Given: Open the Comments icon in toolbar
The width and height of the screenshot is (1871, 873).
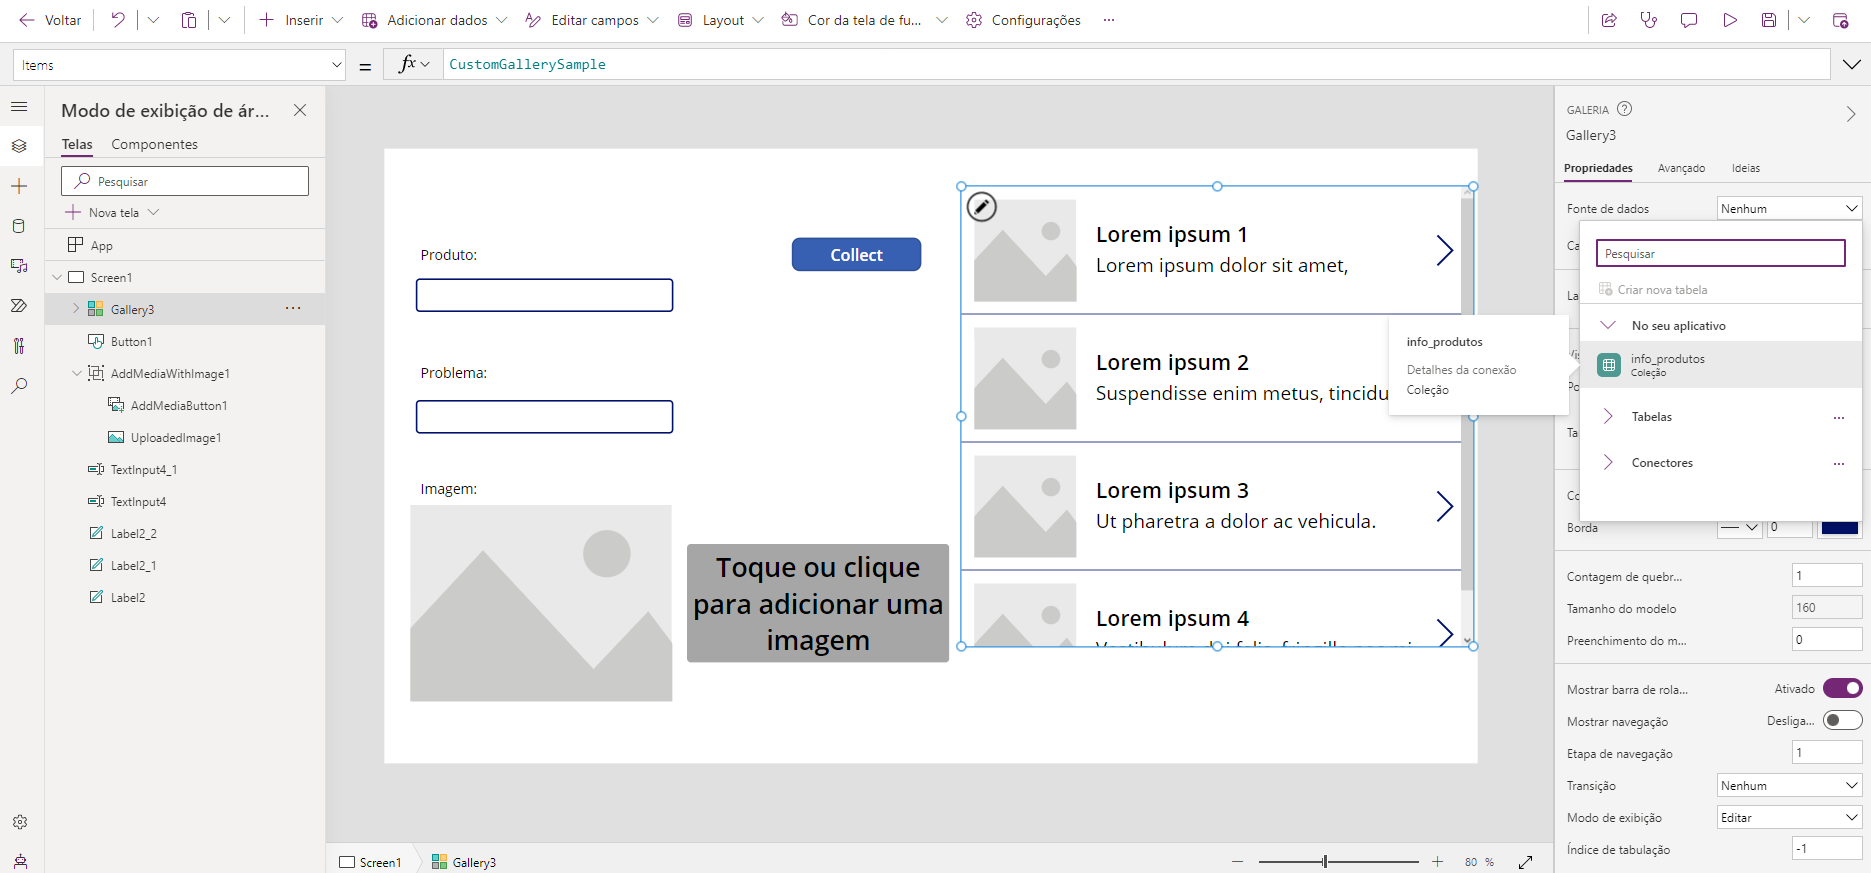Looking at the screenshot, I should 1689,20.
